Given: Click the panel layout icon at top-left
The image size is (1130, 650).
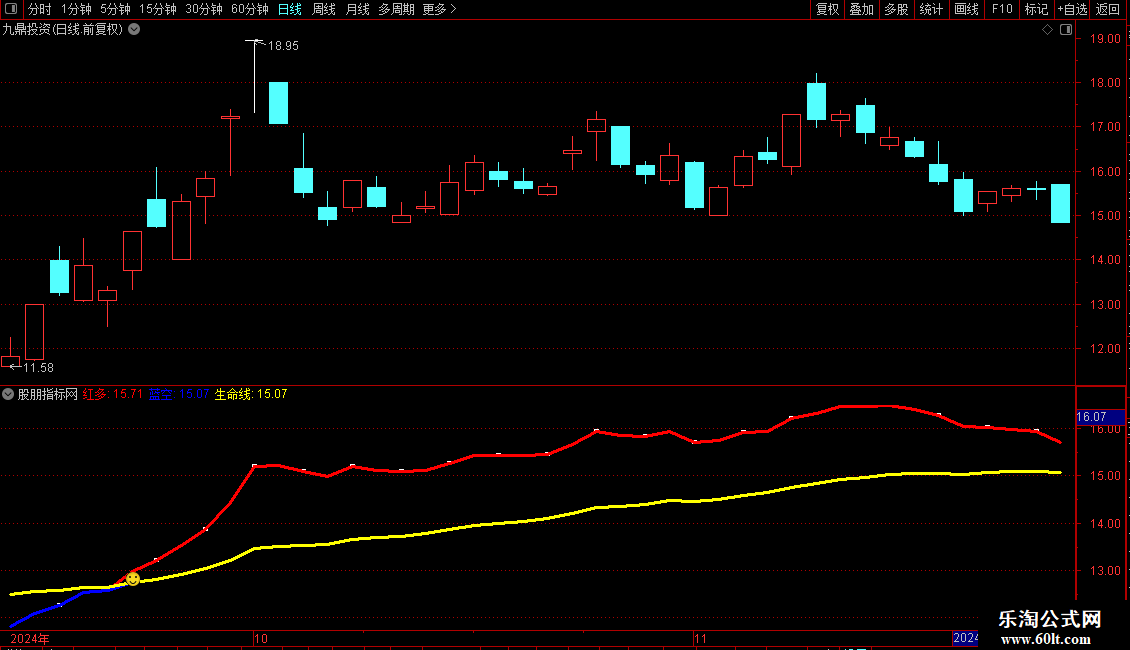Looking at the screenshot, I should tap(11, 9).
